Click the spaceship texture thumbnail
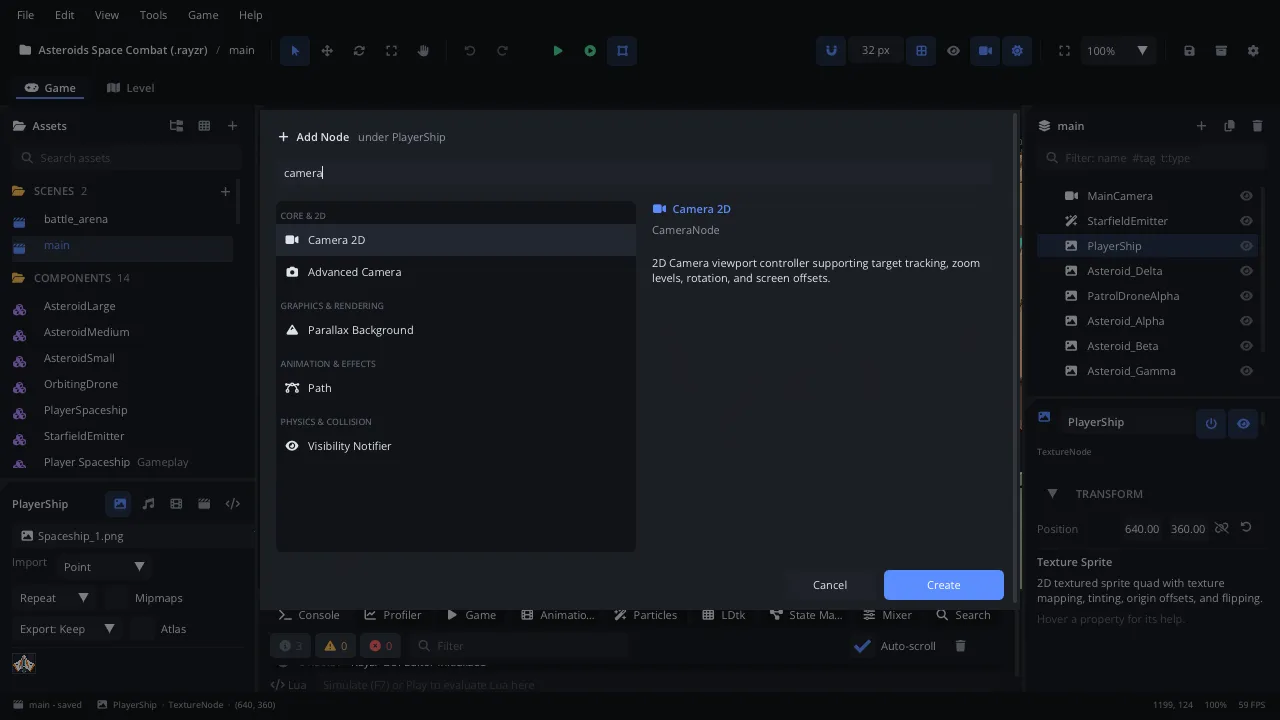This screenshot has height=720, width=1280. [x=24, y=663]
